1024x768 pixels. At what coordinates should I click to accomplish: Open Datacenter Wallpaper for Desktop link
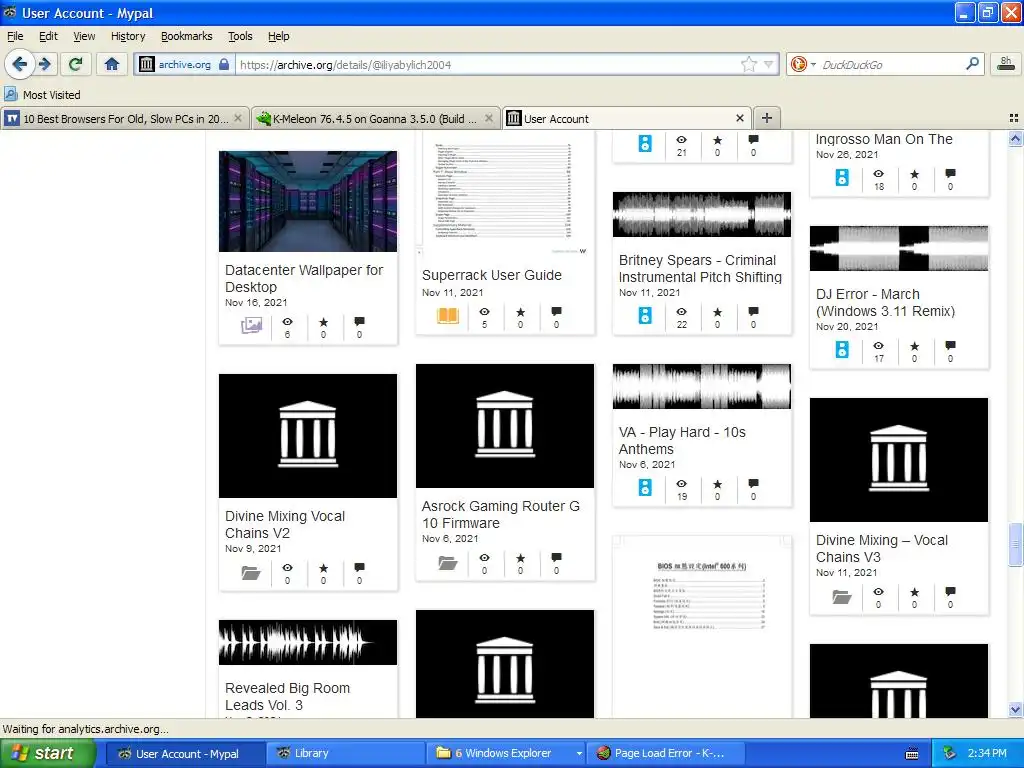[x=304, y=278]
